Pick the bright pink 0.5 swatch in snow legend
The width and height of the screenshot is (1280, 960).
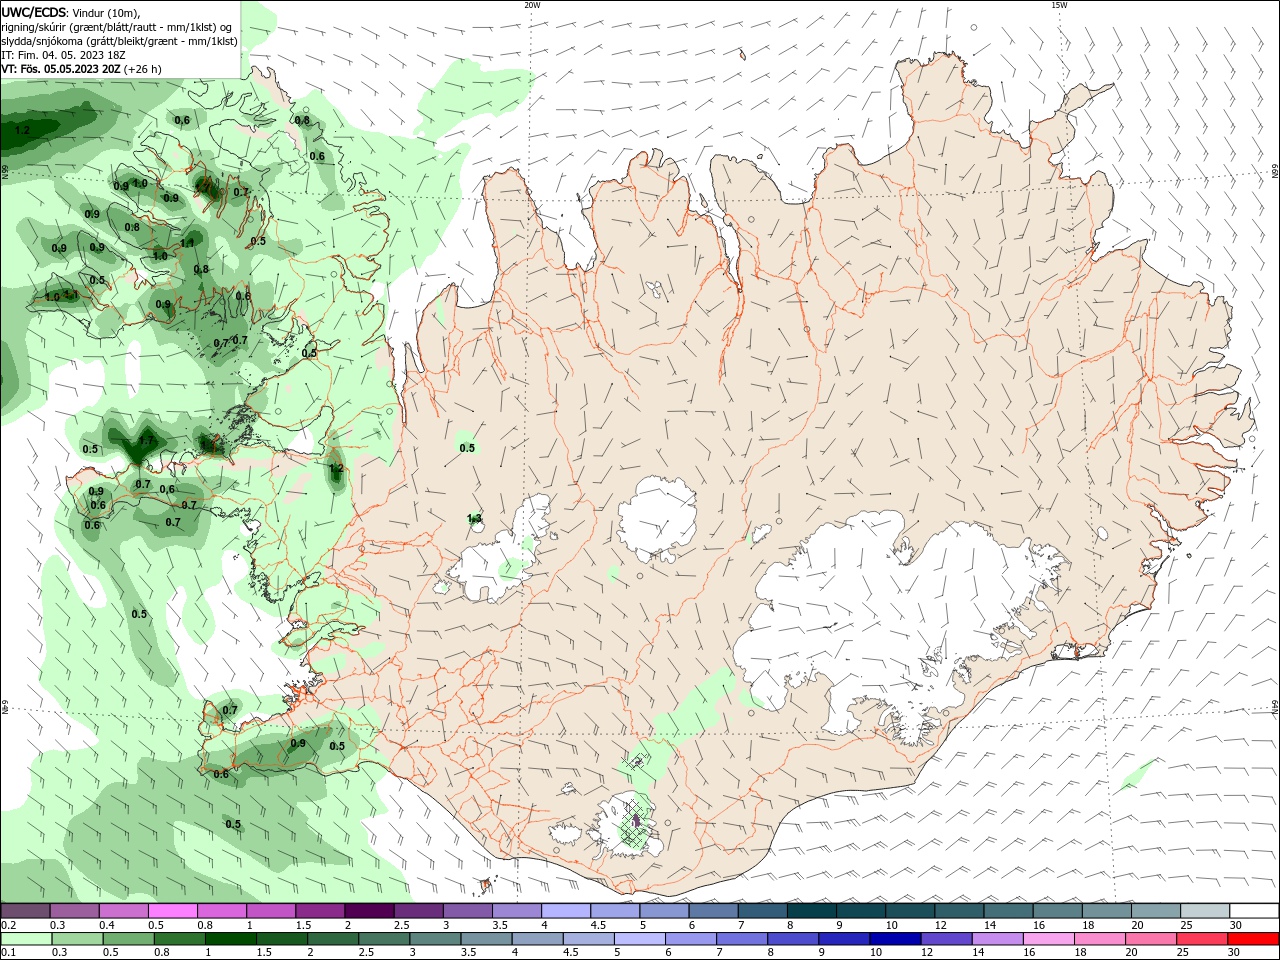172,911
